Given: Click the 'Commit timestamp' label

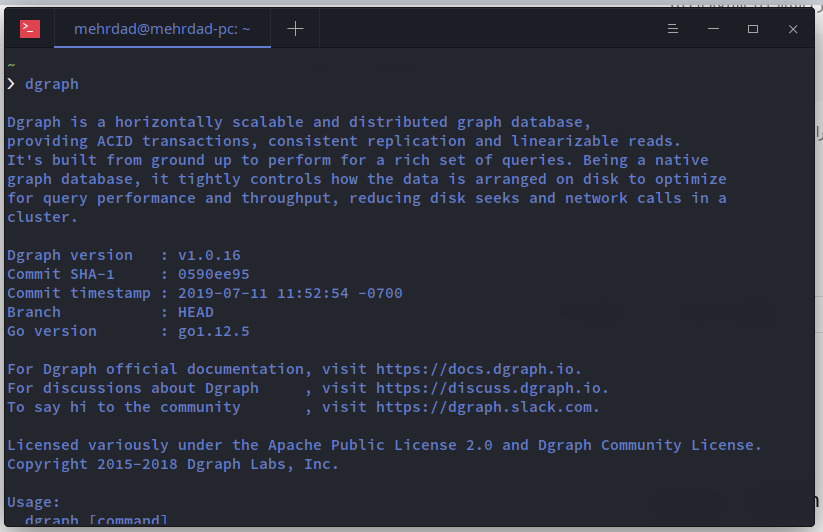Looking at the screenshot, I should (x=79, y=293).
